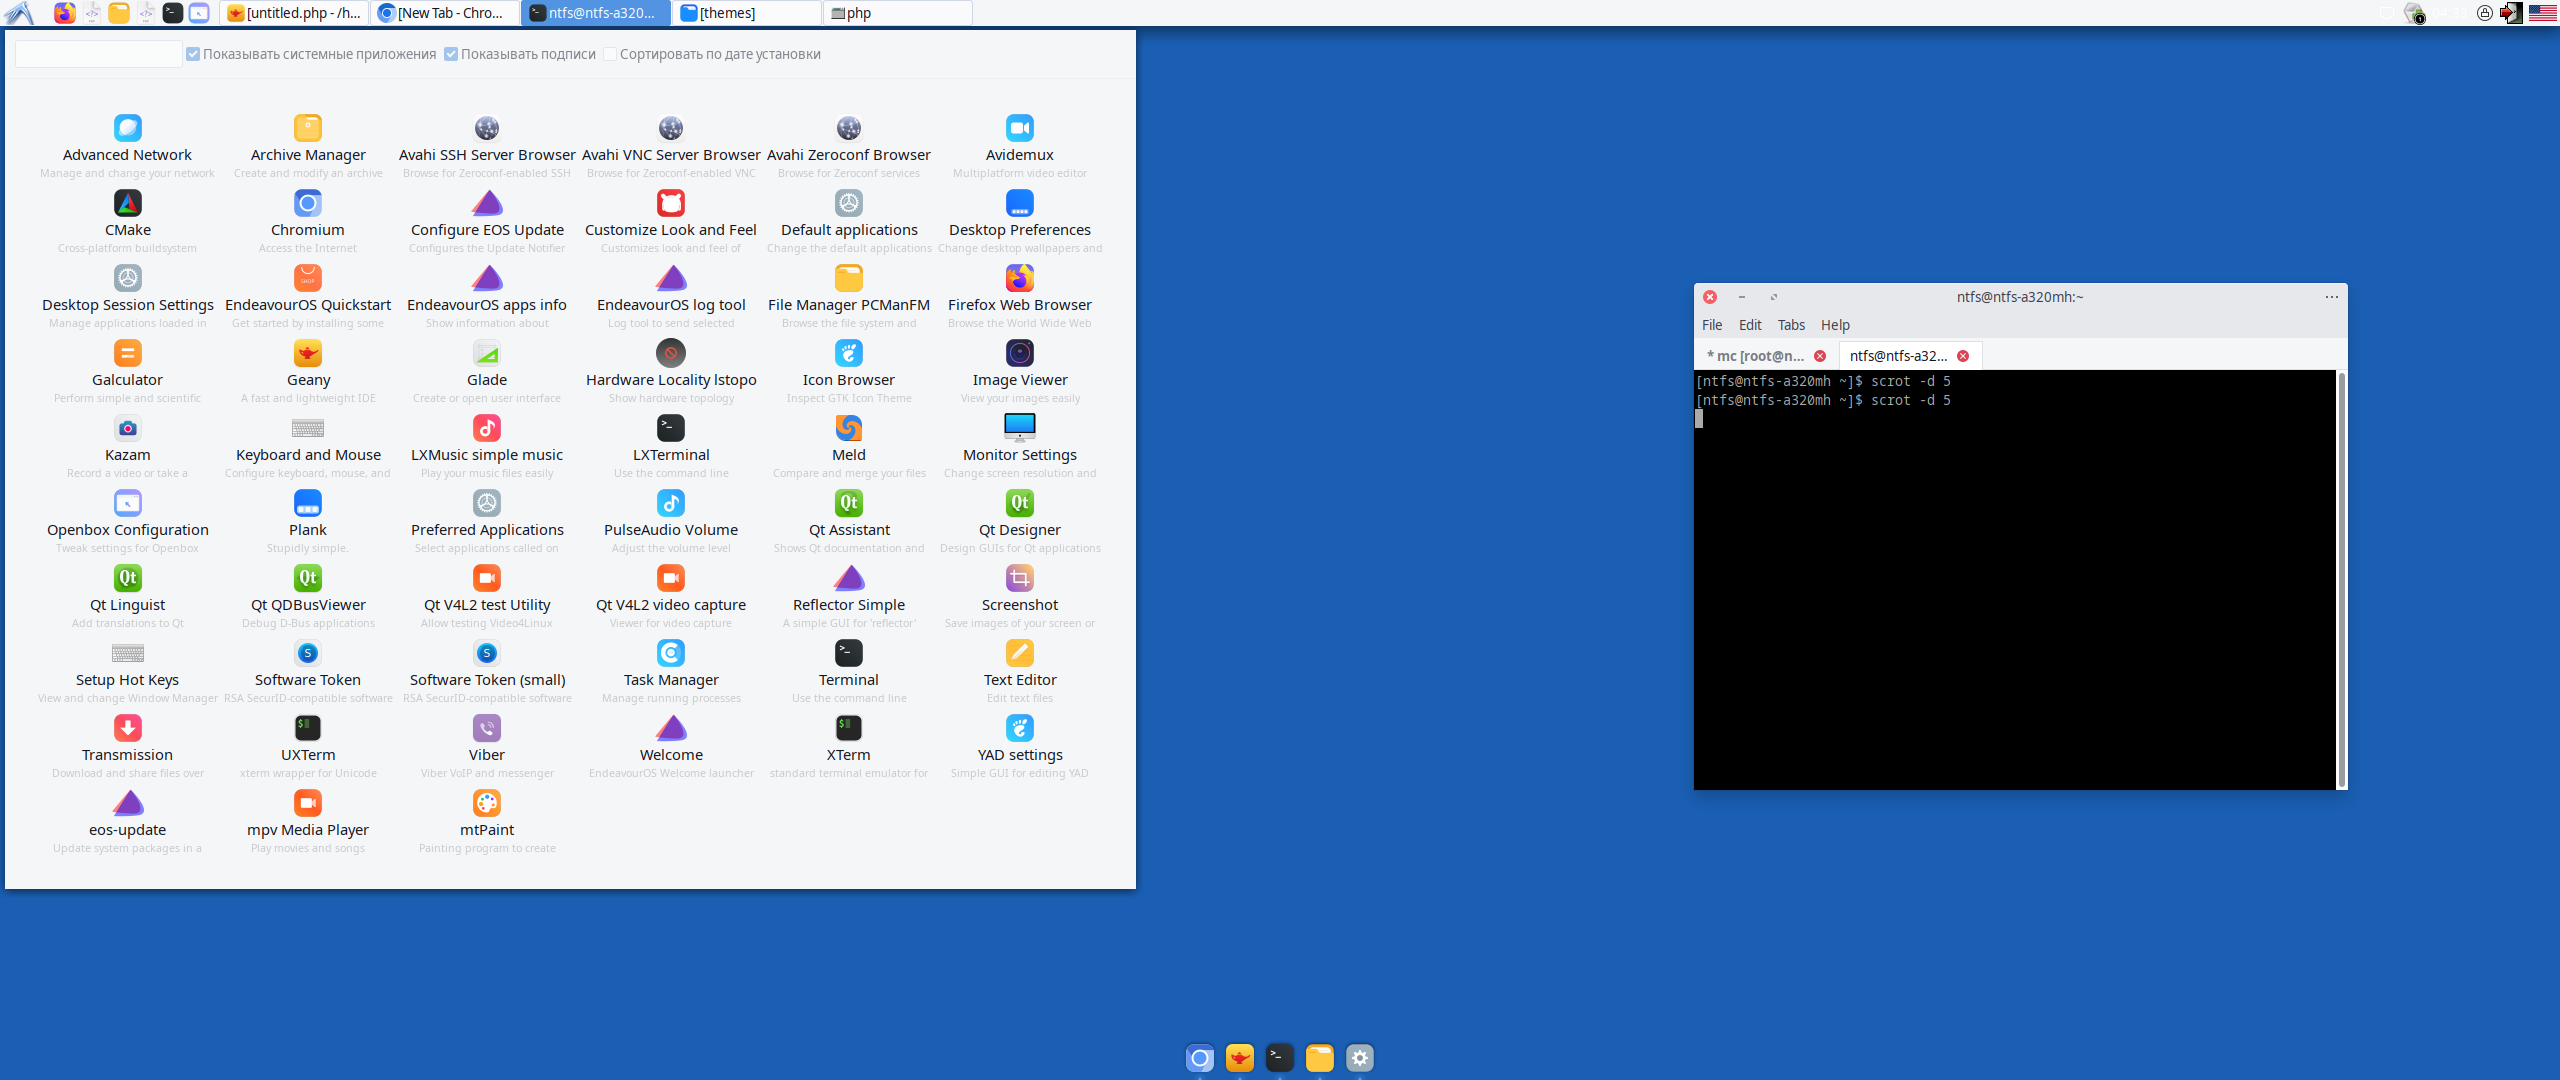Open Icon Browser app
Image resolution: width=2560 pixels, height=1080 pixels.
(x=849, y=353)
